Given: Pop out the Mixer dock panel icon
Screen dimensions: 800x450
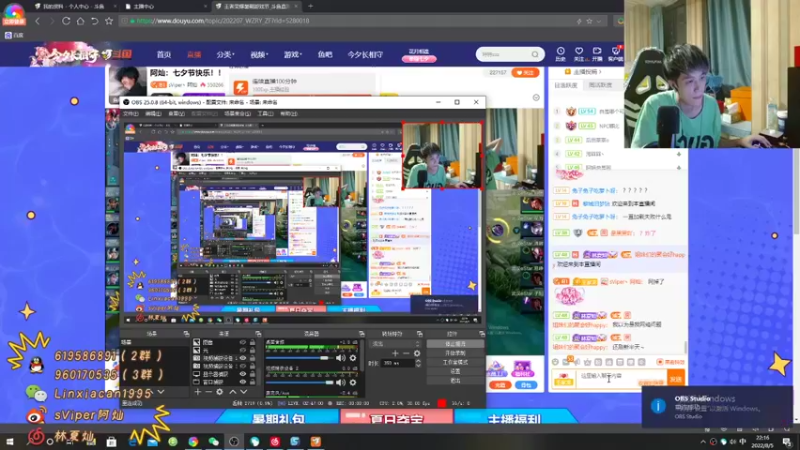Looking at the screenshot, I should click(x=361, y=334).
